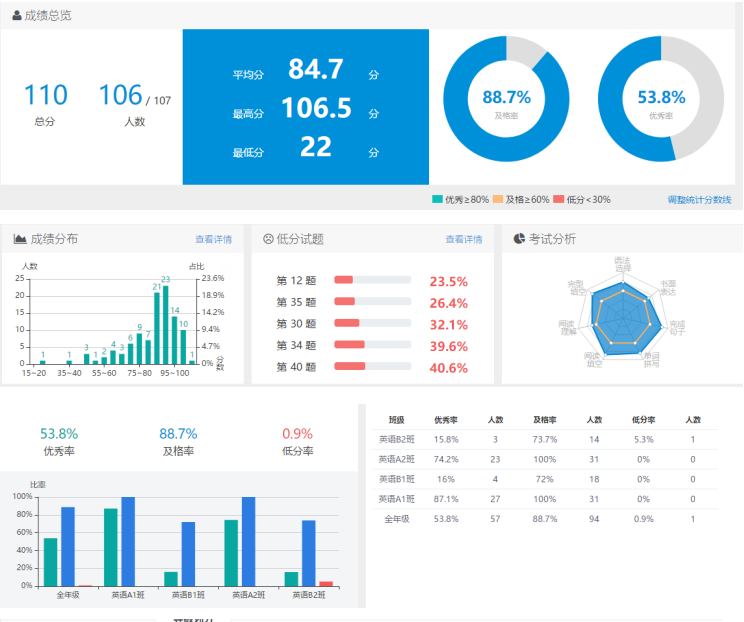Open 查看详情 link in 低分试题 panel
This screenshot has height=622, width=744.
pos(464,240)
